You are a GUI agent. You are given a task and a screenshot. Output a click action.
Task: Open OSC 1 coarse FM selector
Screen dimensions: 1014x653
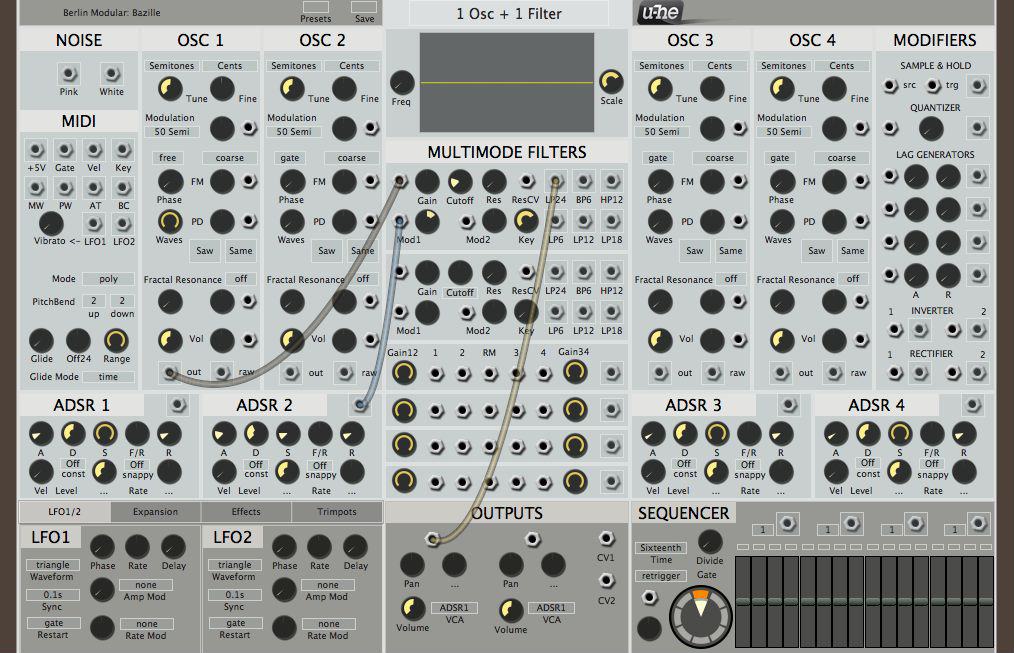coord(230,158)
